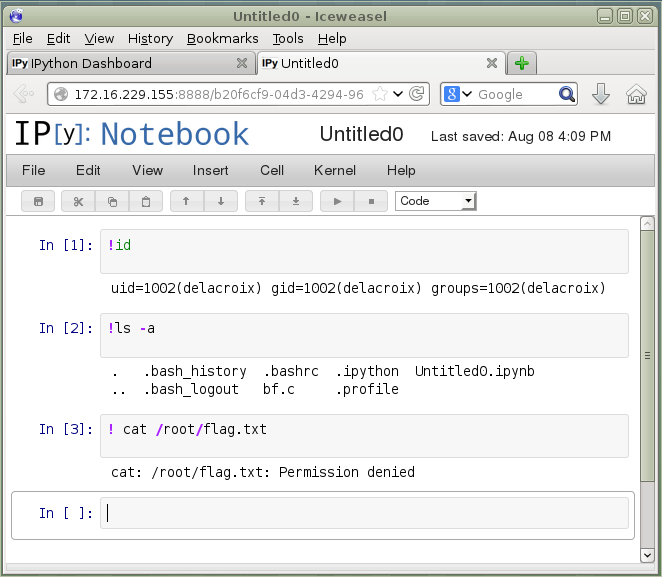662x577 pixels.
Task: Click the 'uid=1002(delacroix)' output text
Action: pos(186,288)
